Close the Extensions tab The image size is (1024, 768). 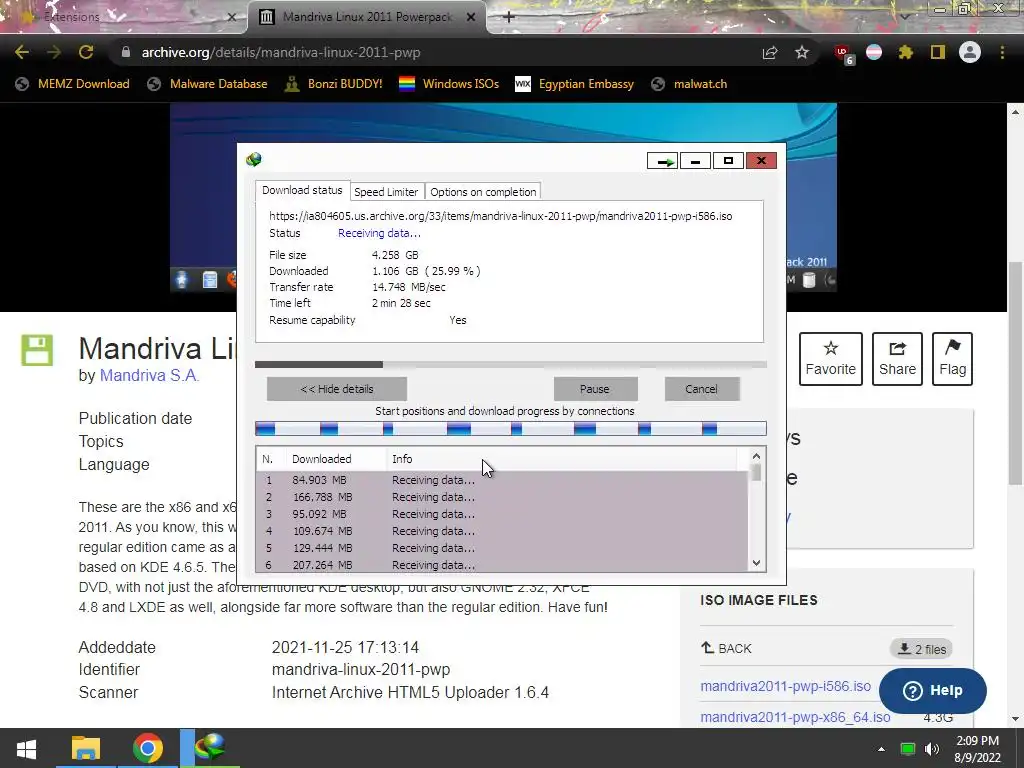tap(231, 17)
